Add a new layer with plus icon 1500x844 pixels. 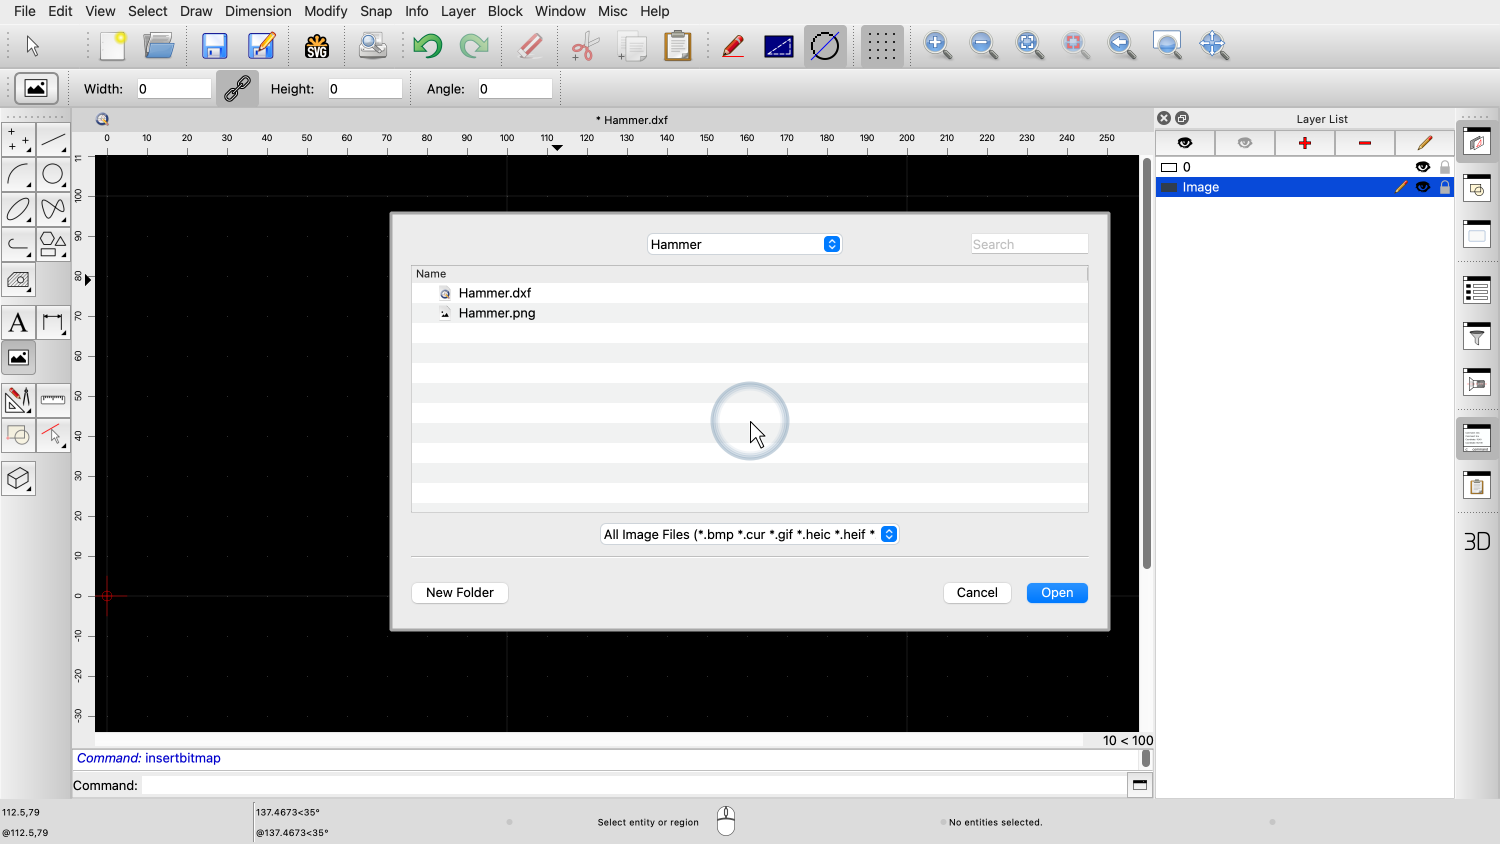(1304, 143)
